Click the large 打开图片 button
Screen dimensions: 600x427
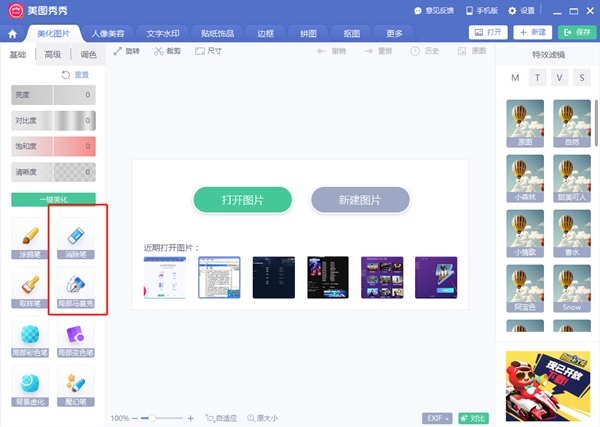coord(243,200)
